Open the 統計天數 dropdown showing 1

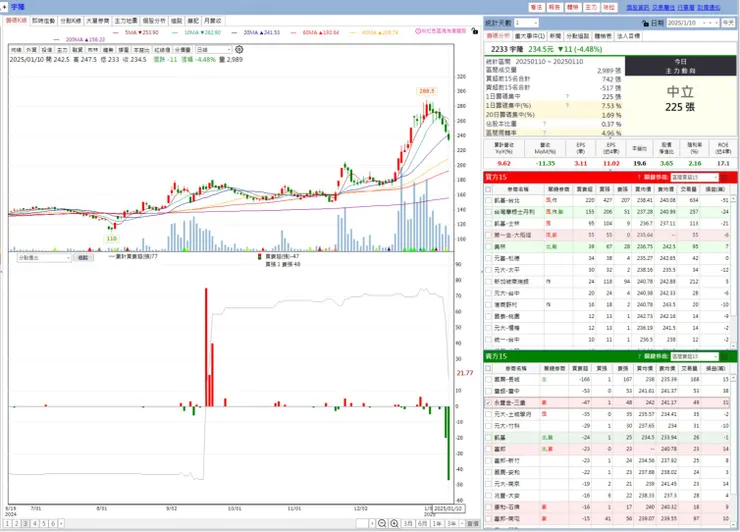(526, 23)
